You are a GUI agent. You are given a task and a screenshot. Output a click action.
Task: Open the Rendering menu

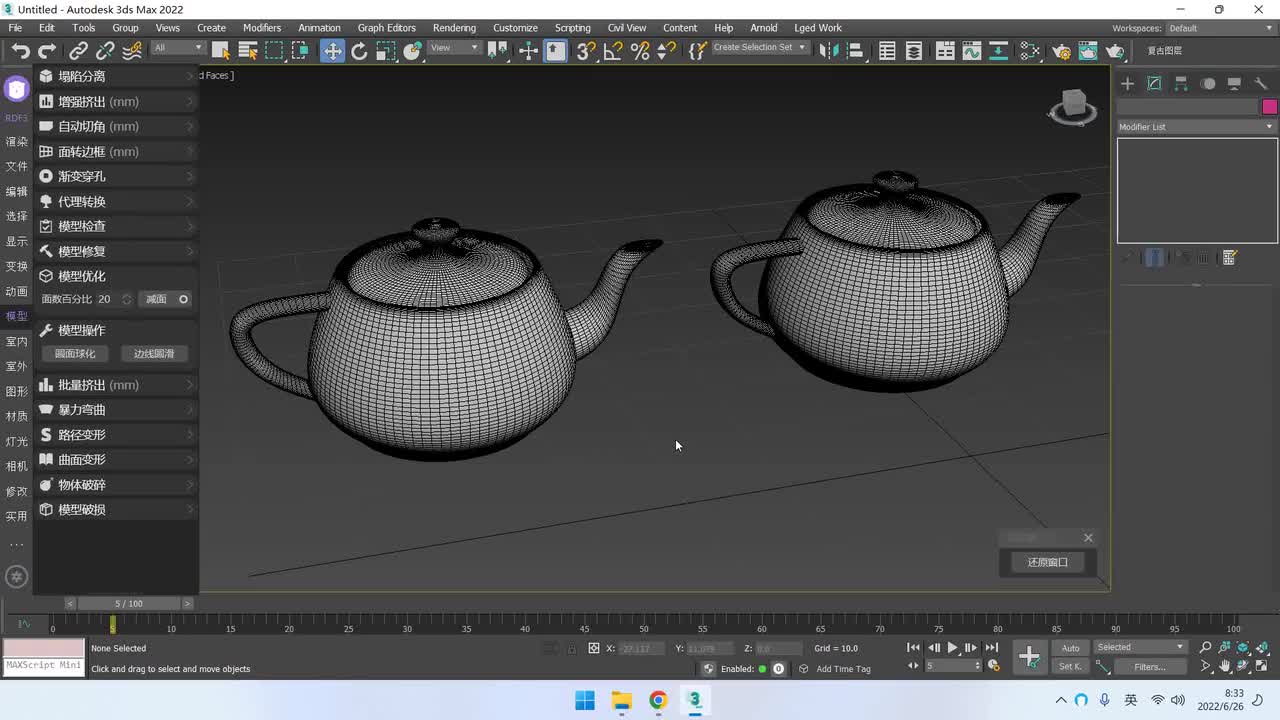click(454, 28)
